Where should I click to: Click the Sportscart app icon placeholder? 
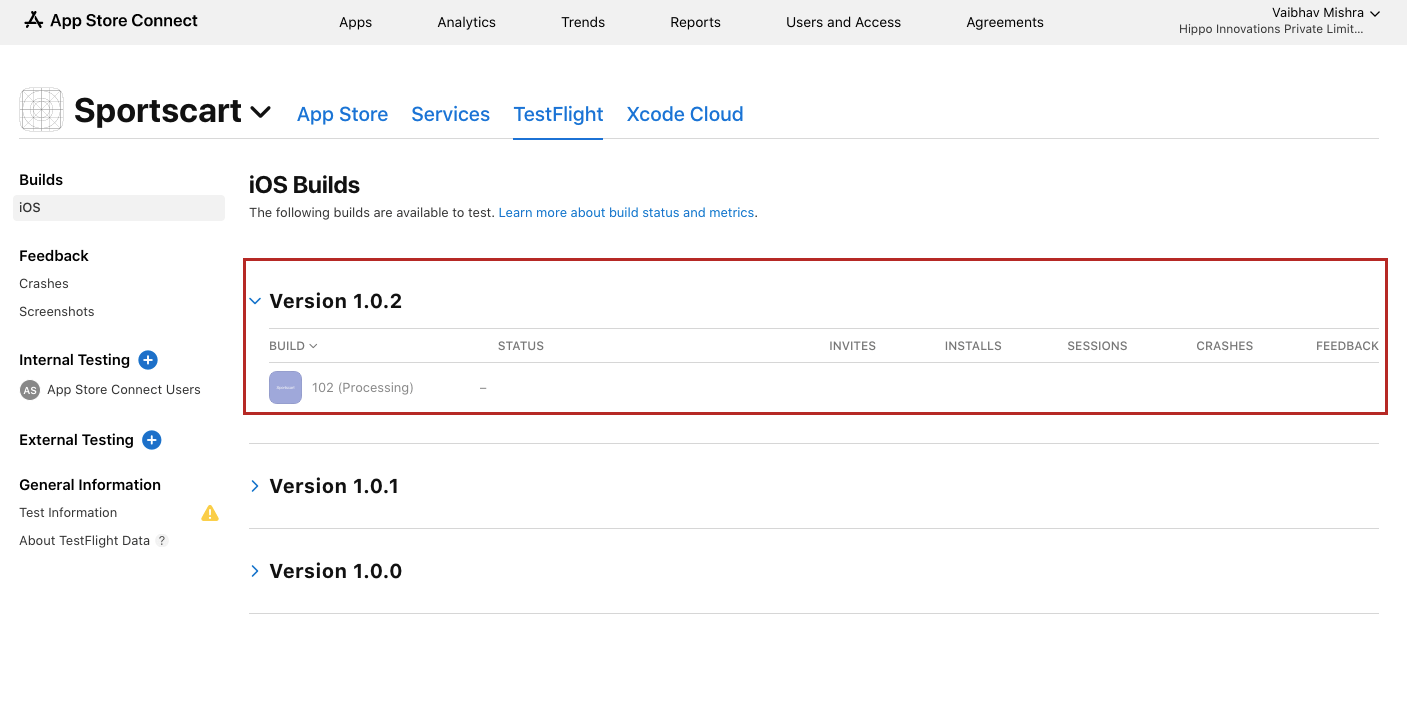(x=41, y=109)
